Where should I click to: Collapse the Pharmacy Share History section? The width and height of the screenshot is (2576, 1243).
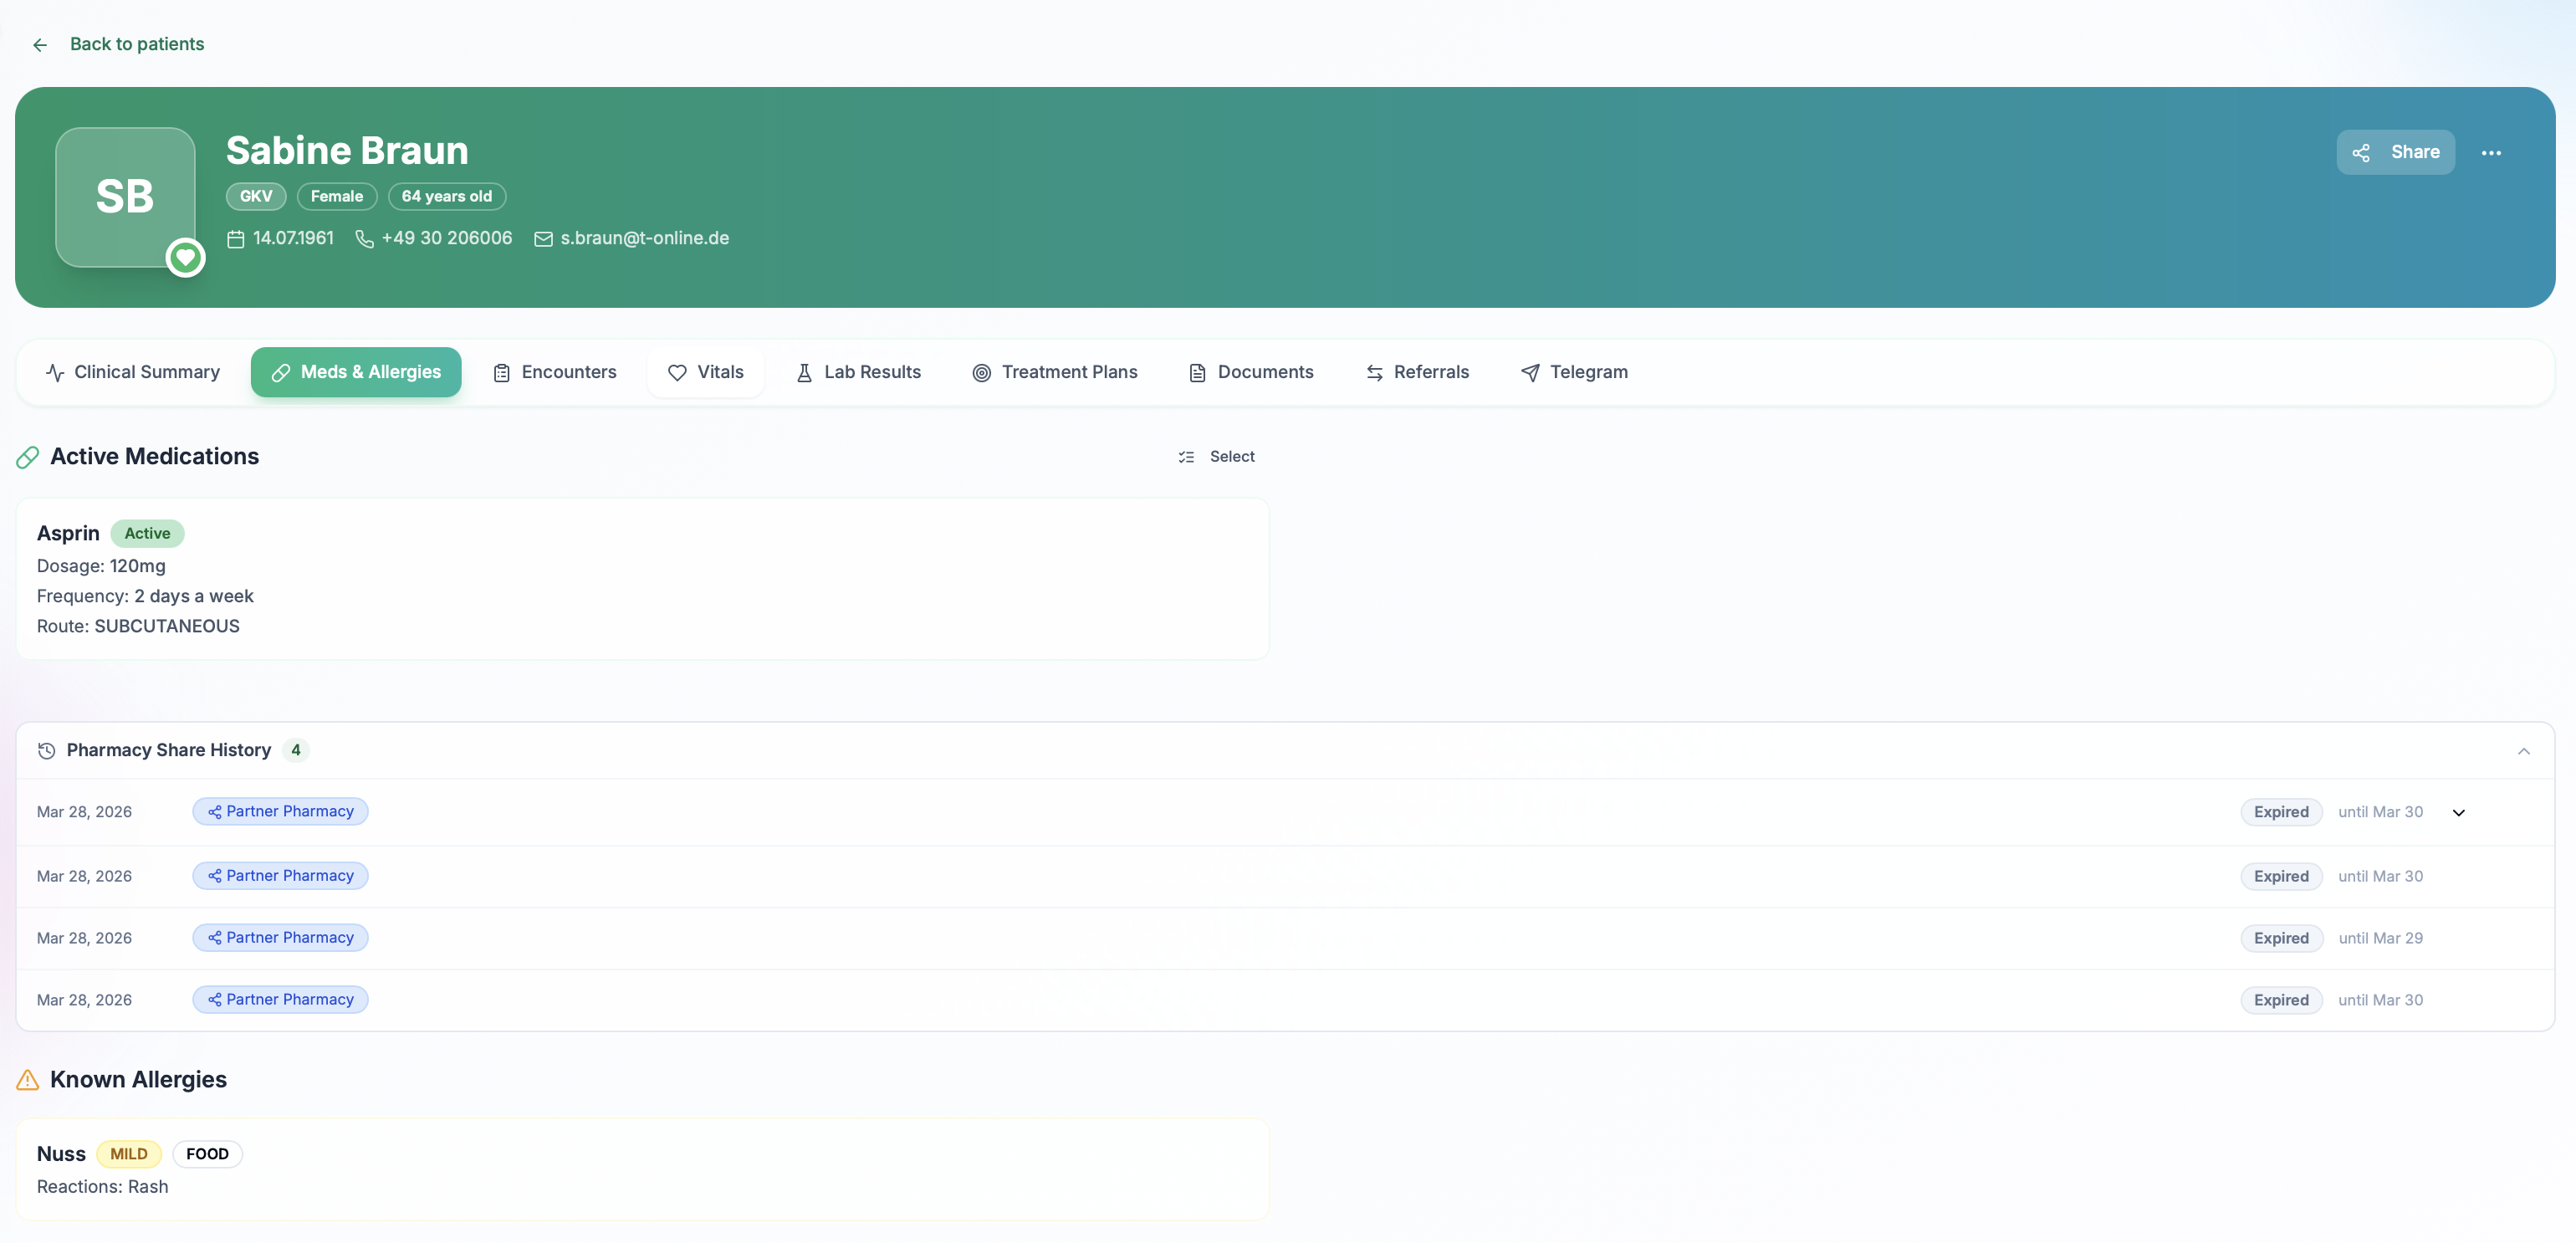coord(2524,751)
